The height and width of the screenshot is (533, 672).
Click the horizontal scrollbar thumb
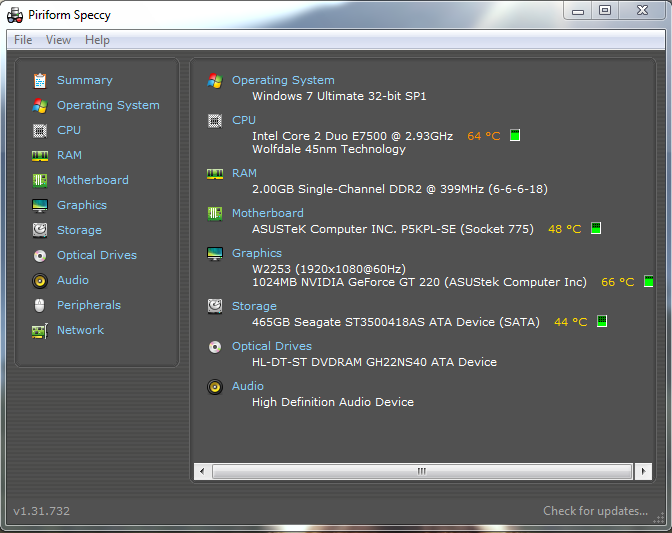422,471
